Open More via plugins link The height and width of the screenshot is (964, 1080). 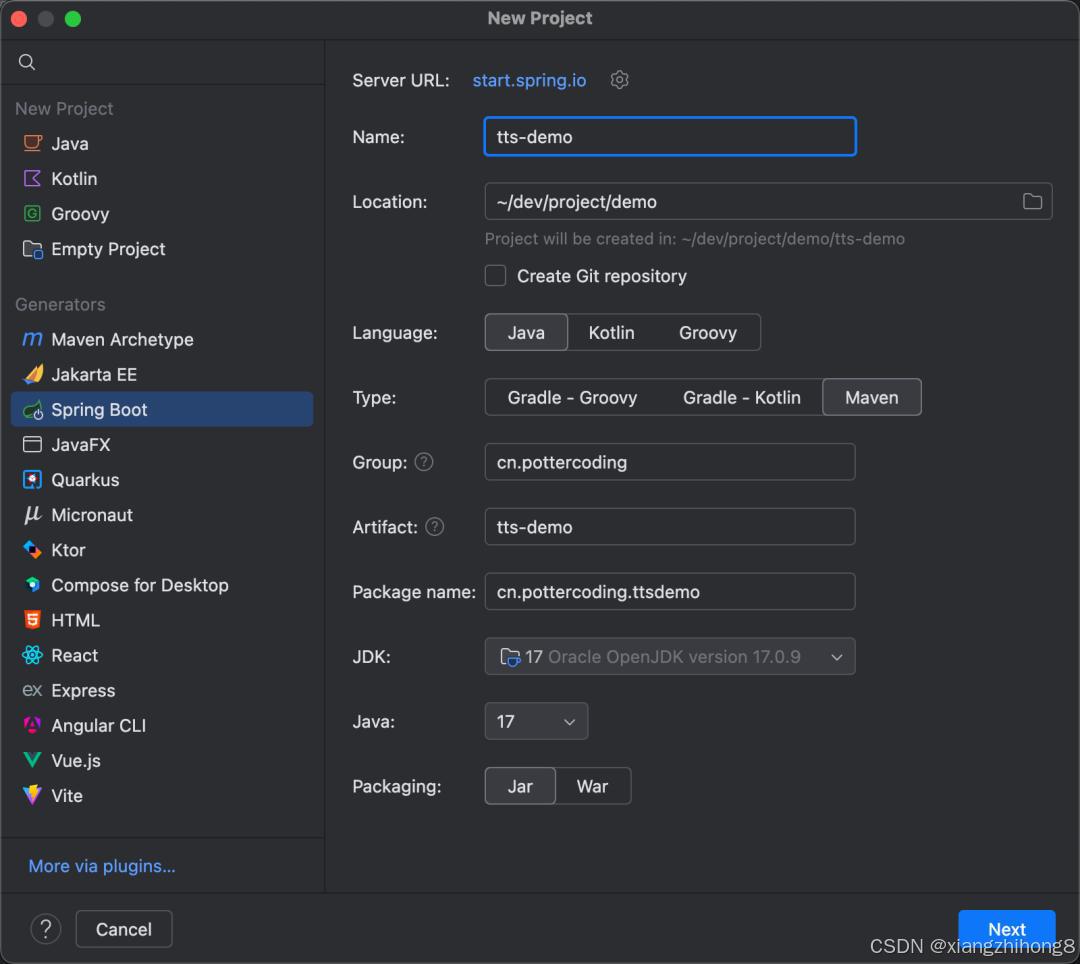pos(102,866)
